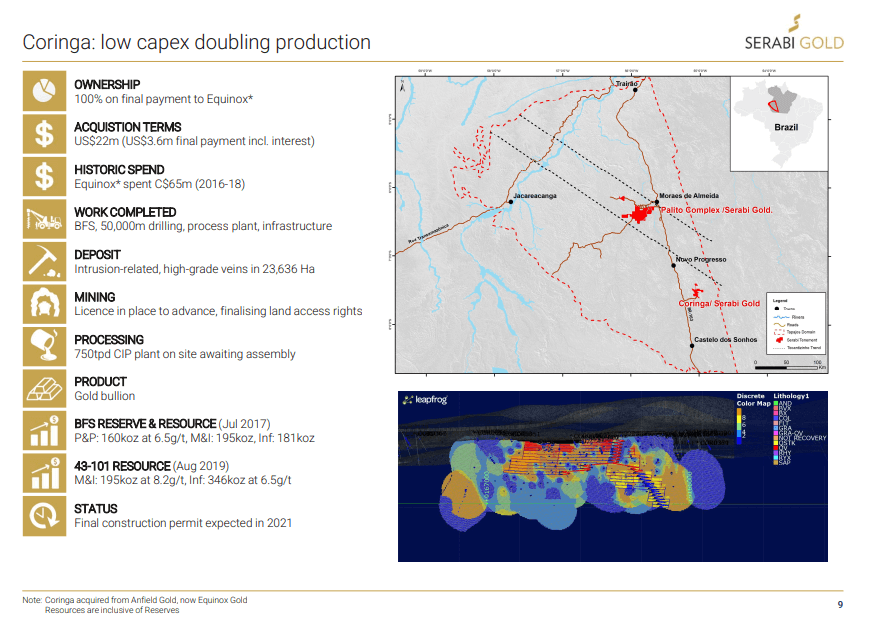Click the Work Completed drilling rig icon
869x619 pixels.
44,219
